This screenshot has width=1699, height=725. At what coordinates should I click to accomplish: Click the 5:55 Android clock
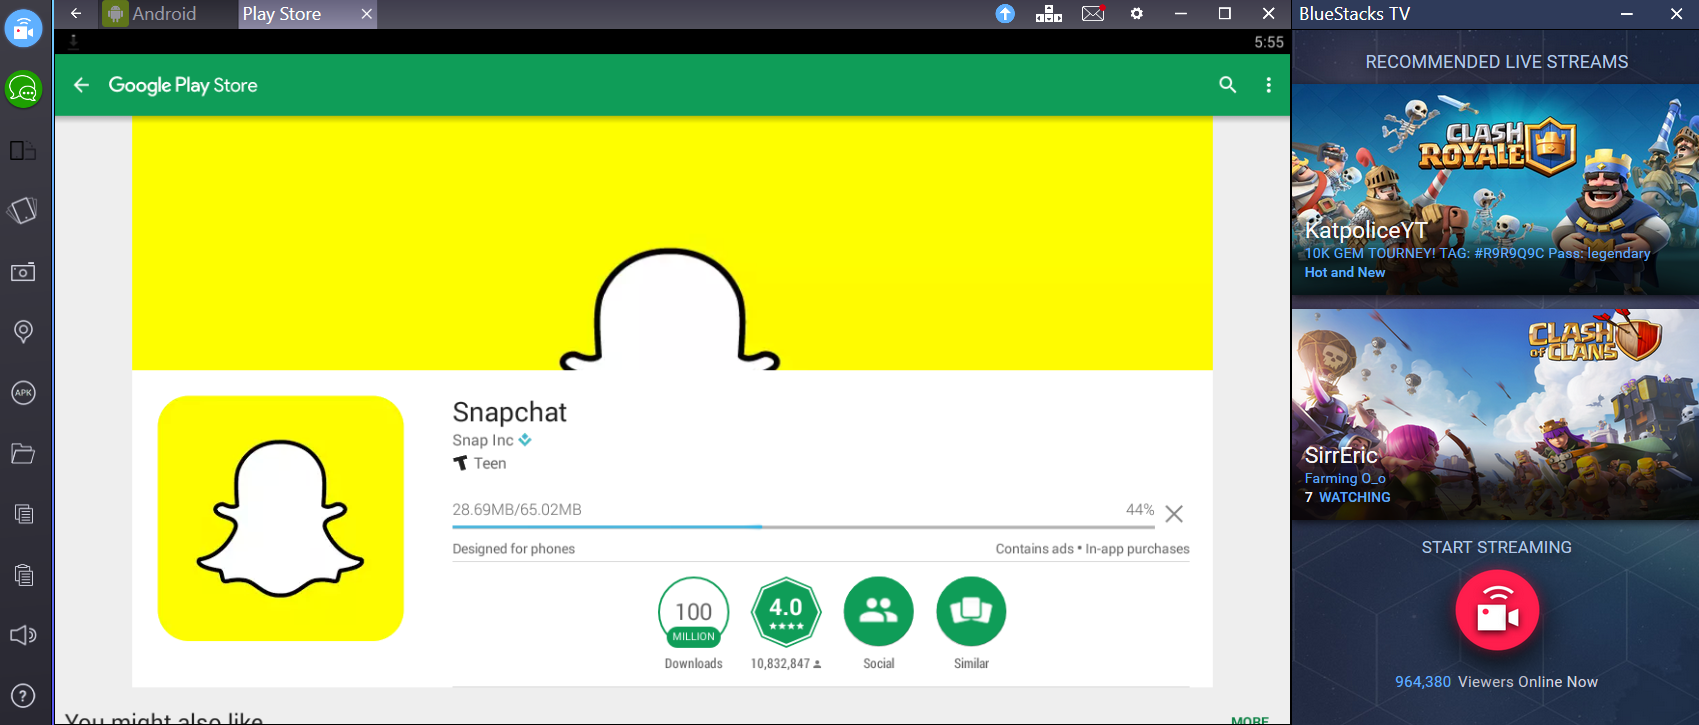pos(1268,42)
